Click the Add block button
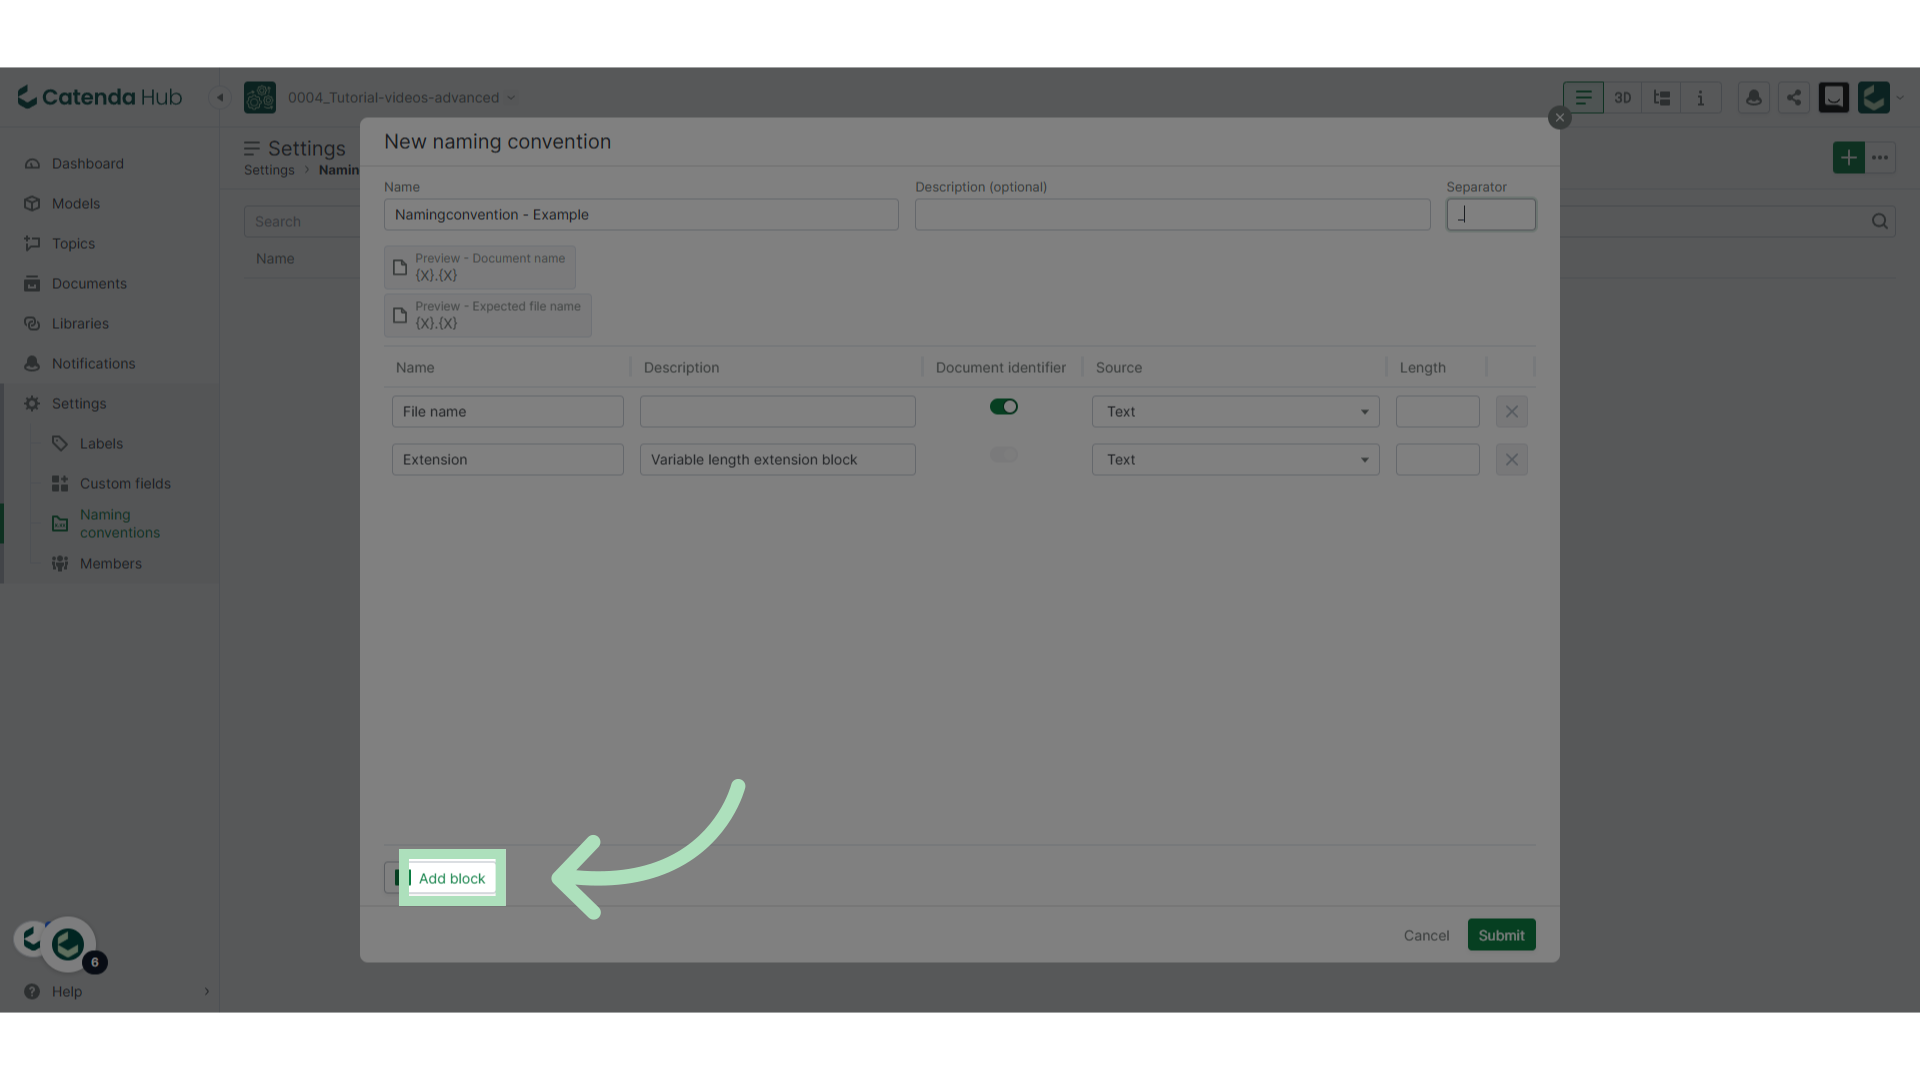1920x1080 pixels. coord(441,878)
